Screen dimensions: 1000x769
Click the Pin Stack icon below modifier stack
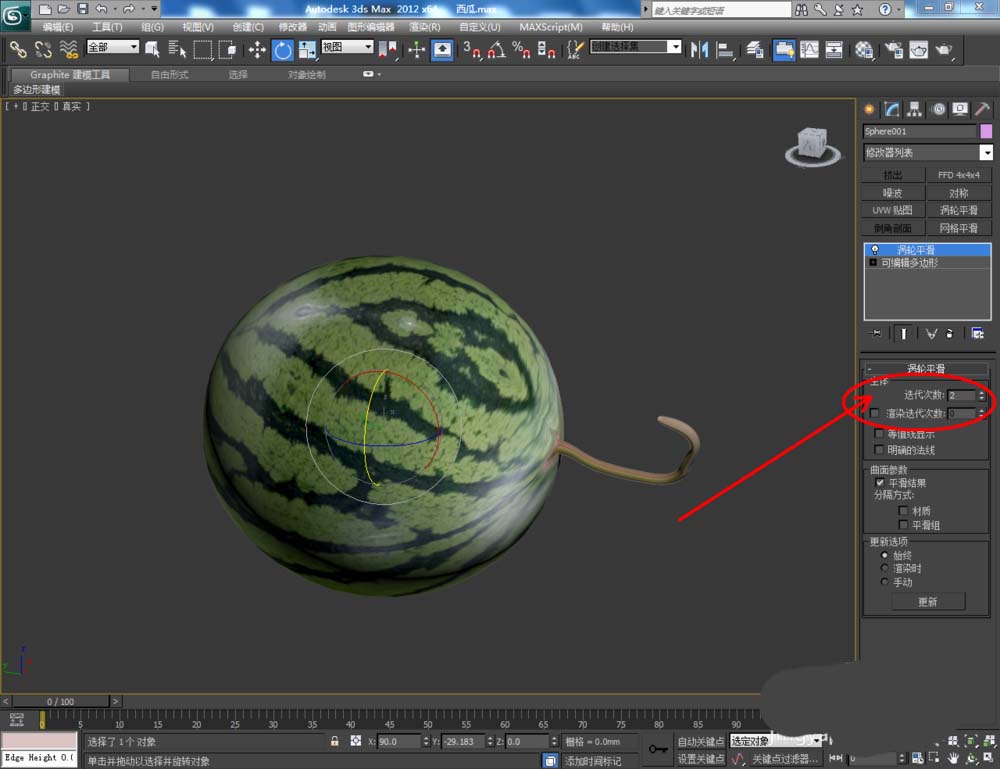click(876, 333)
